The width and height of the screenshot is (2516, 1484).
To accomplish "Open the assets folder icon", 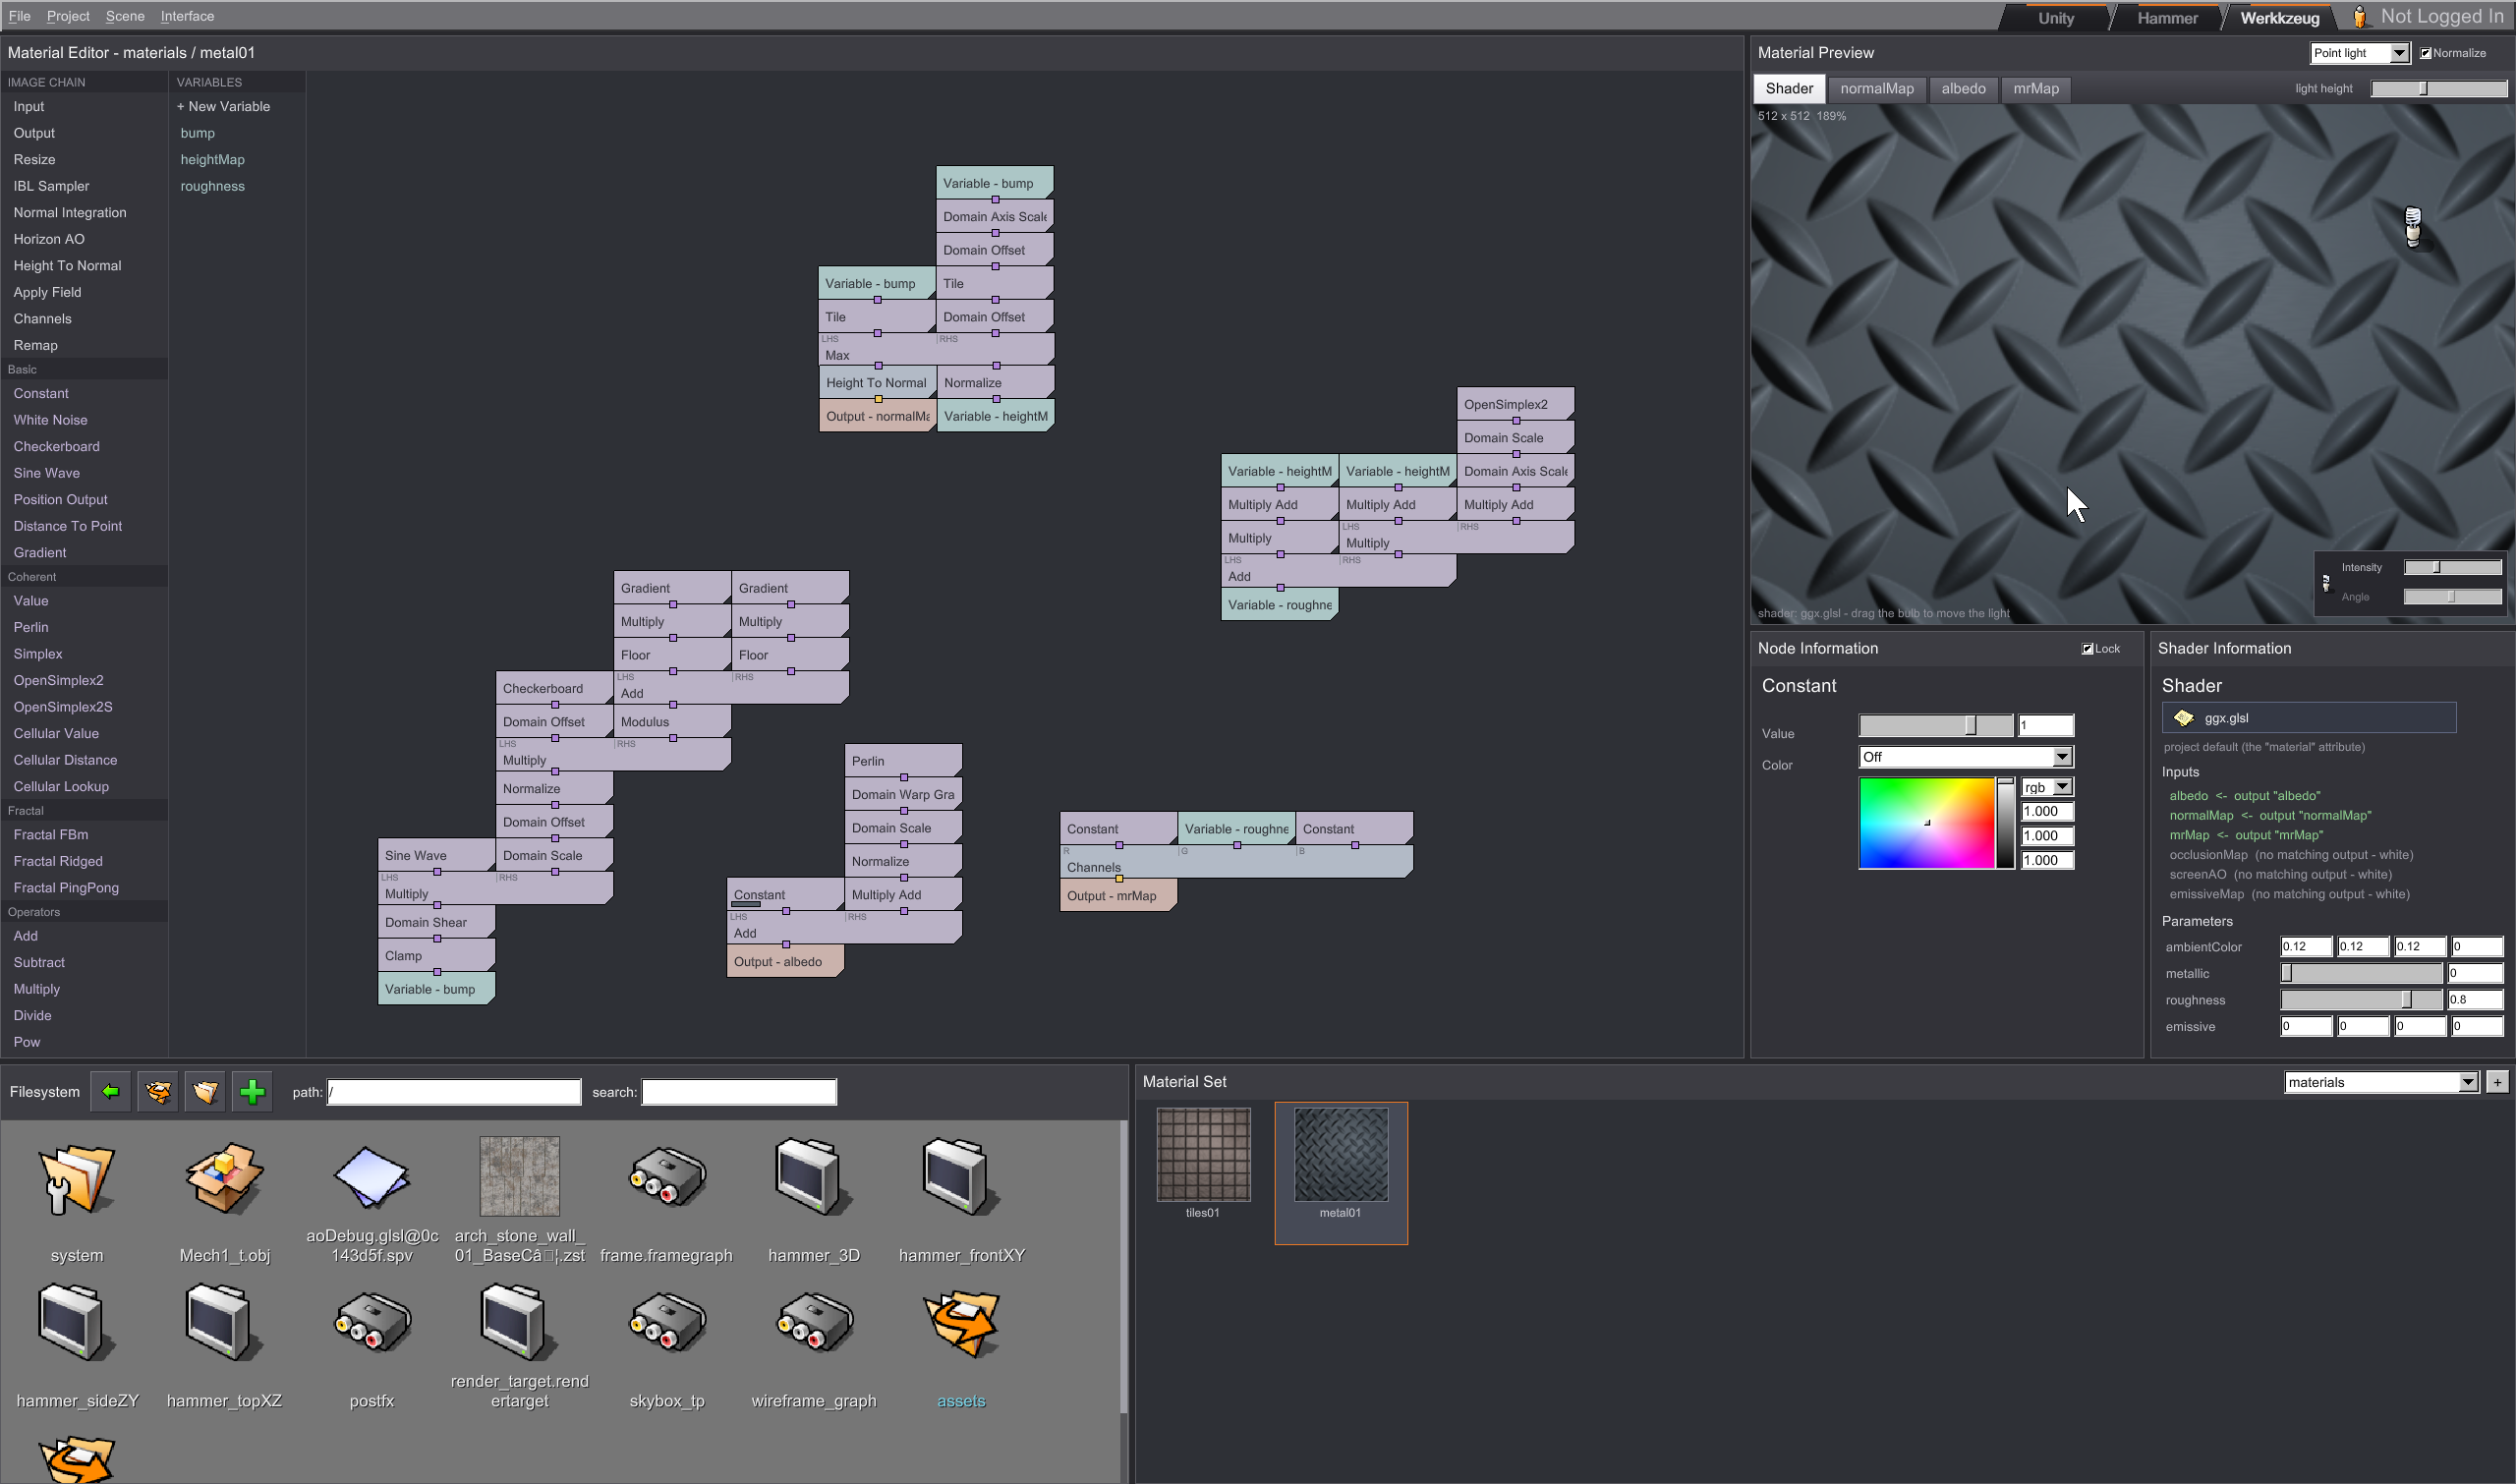I will [962, 1325].
